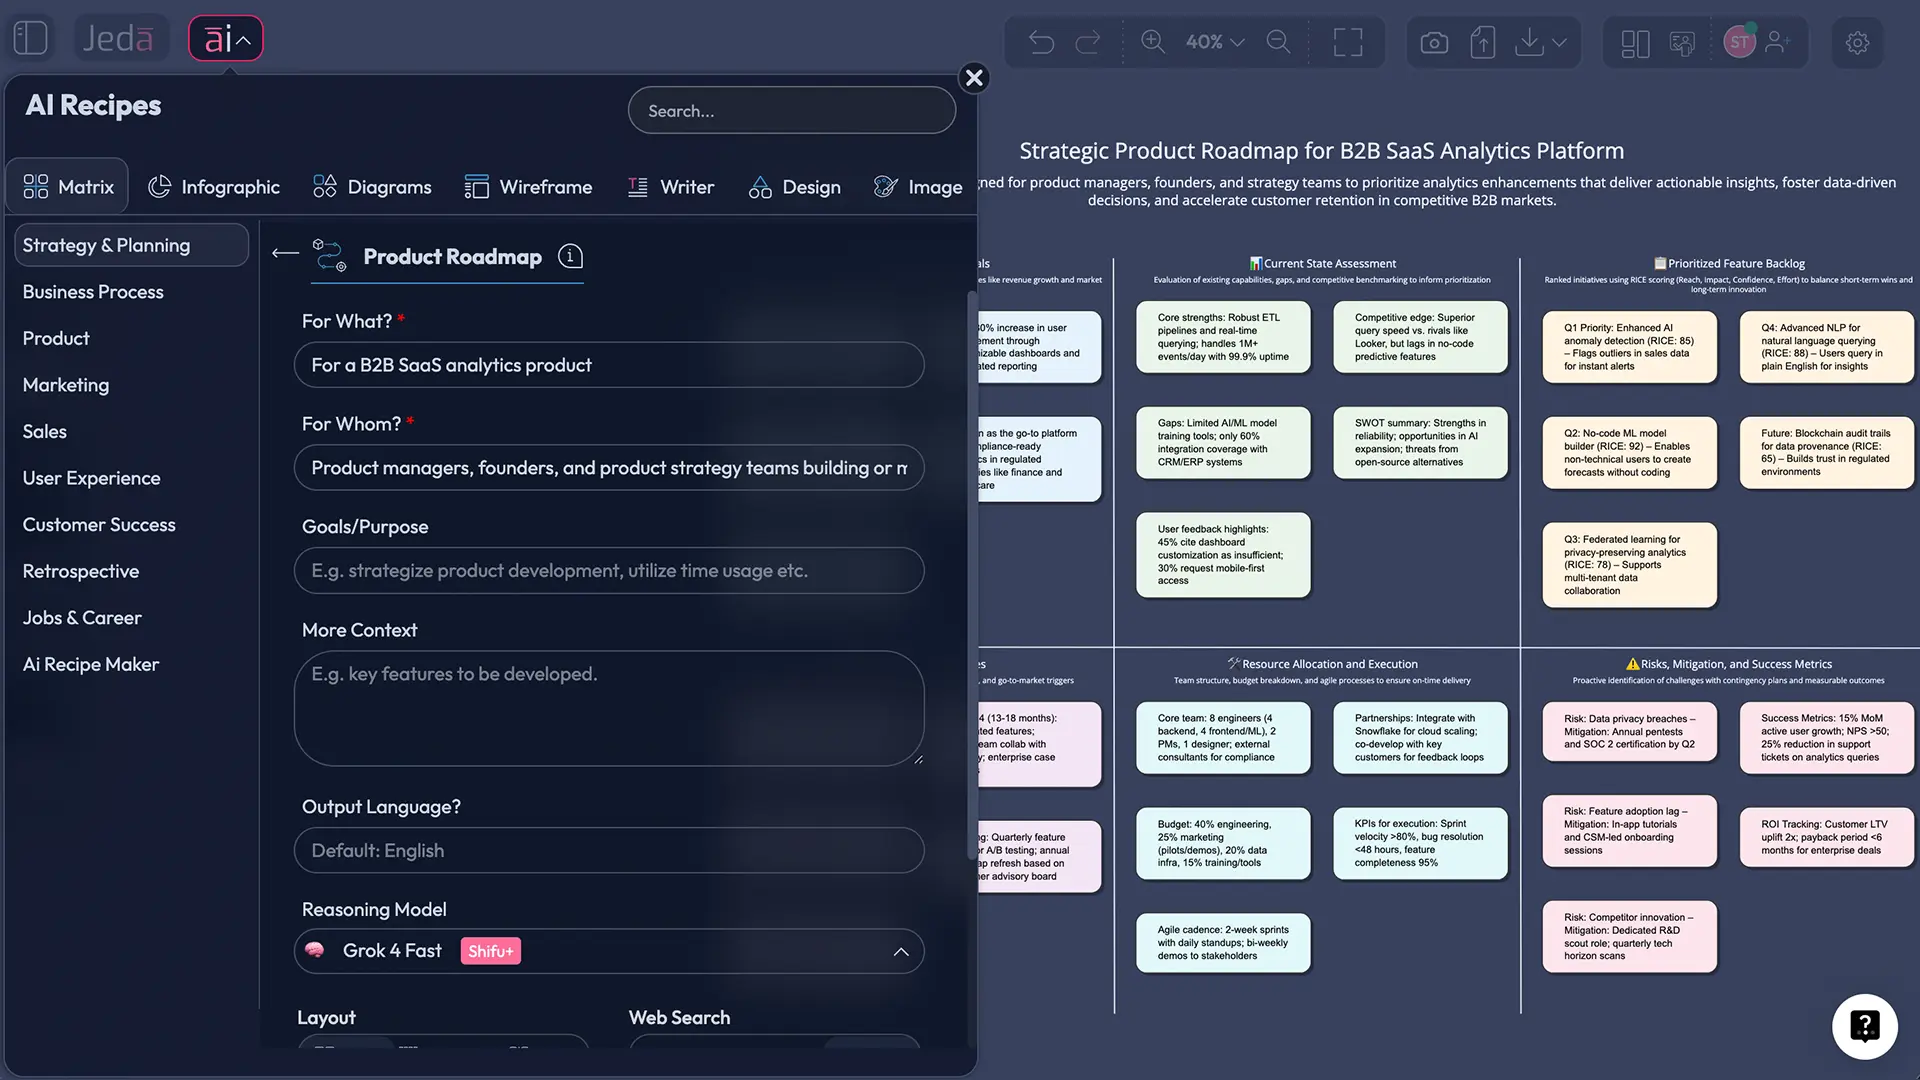Click the Search field in AI Recipes

[x=791, y=110]
